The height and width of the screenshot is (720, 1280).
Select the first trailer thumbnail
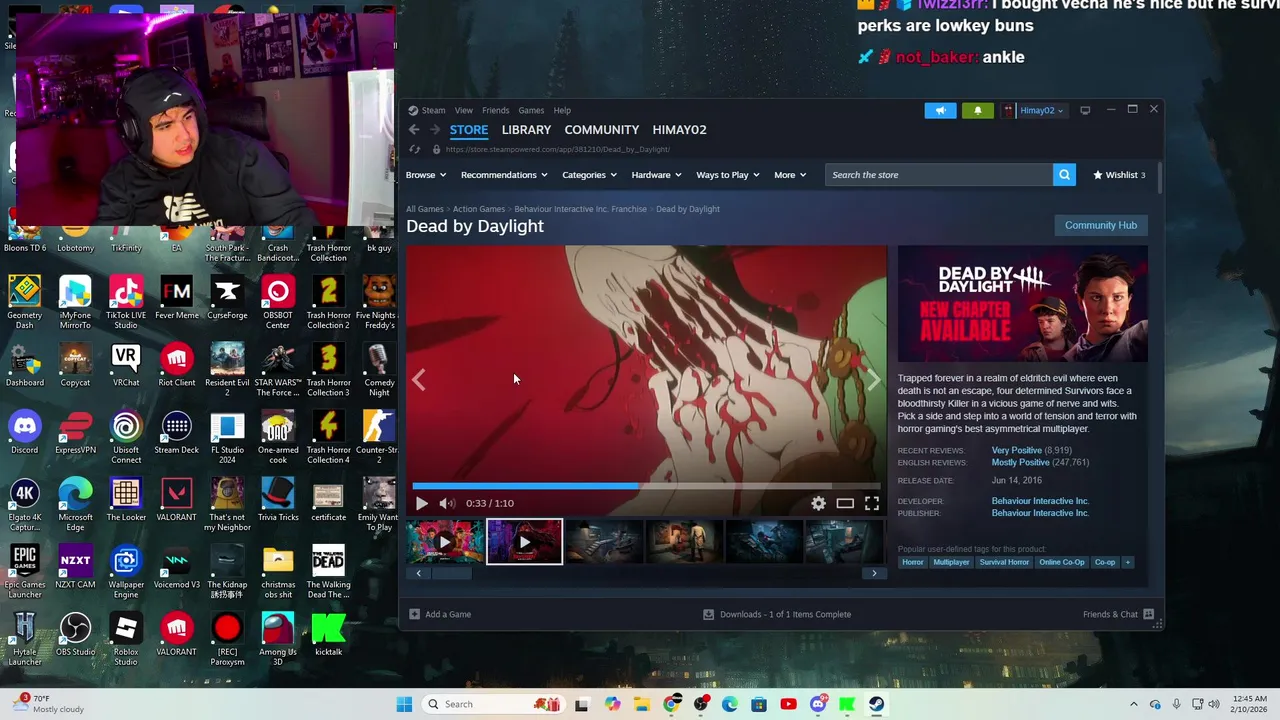pos(445,542)
